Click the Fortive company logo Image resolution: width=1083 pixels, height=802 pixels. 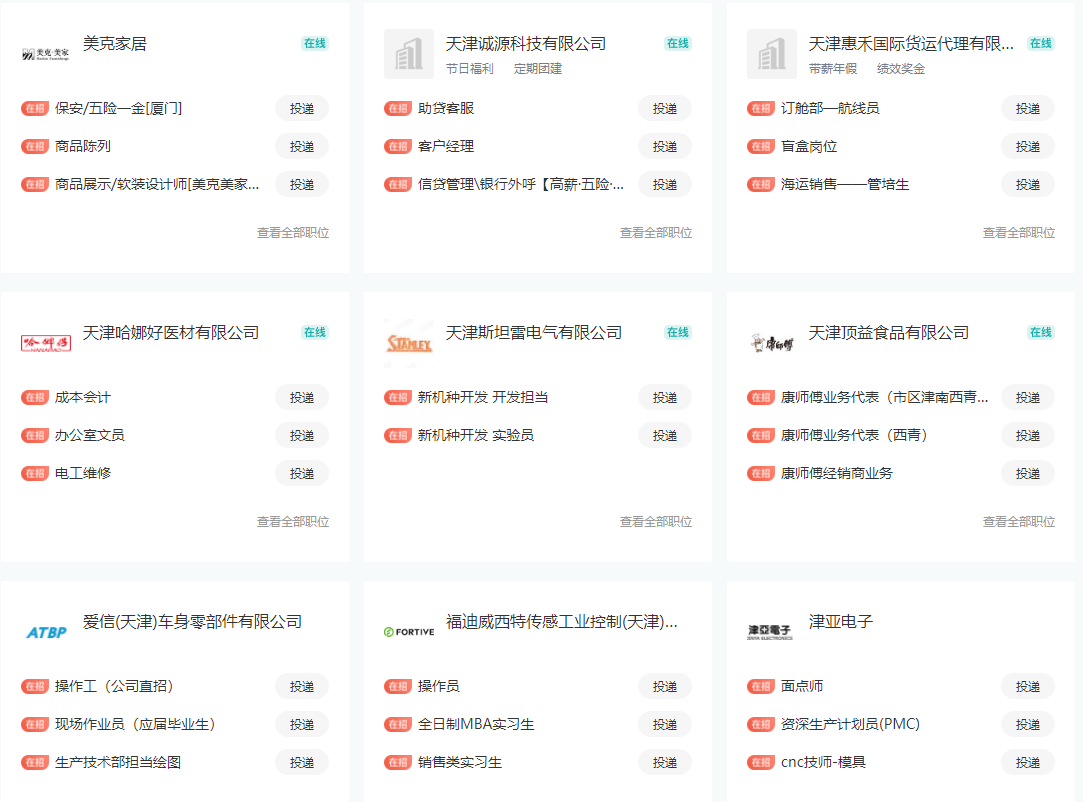pos(409,632)
